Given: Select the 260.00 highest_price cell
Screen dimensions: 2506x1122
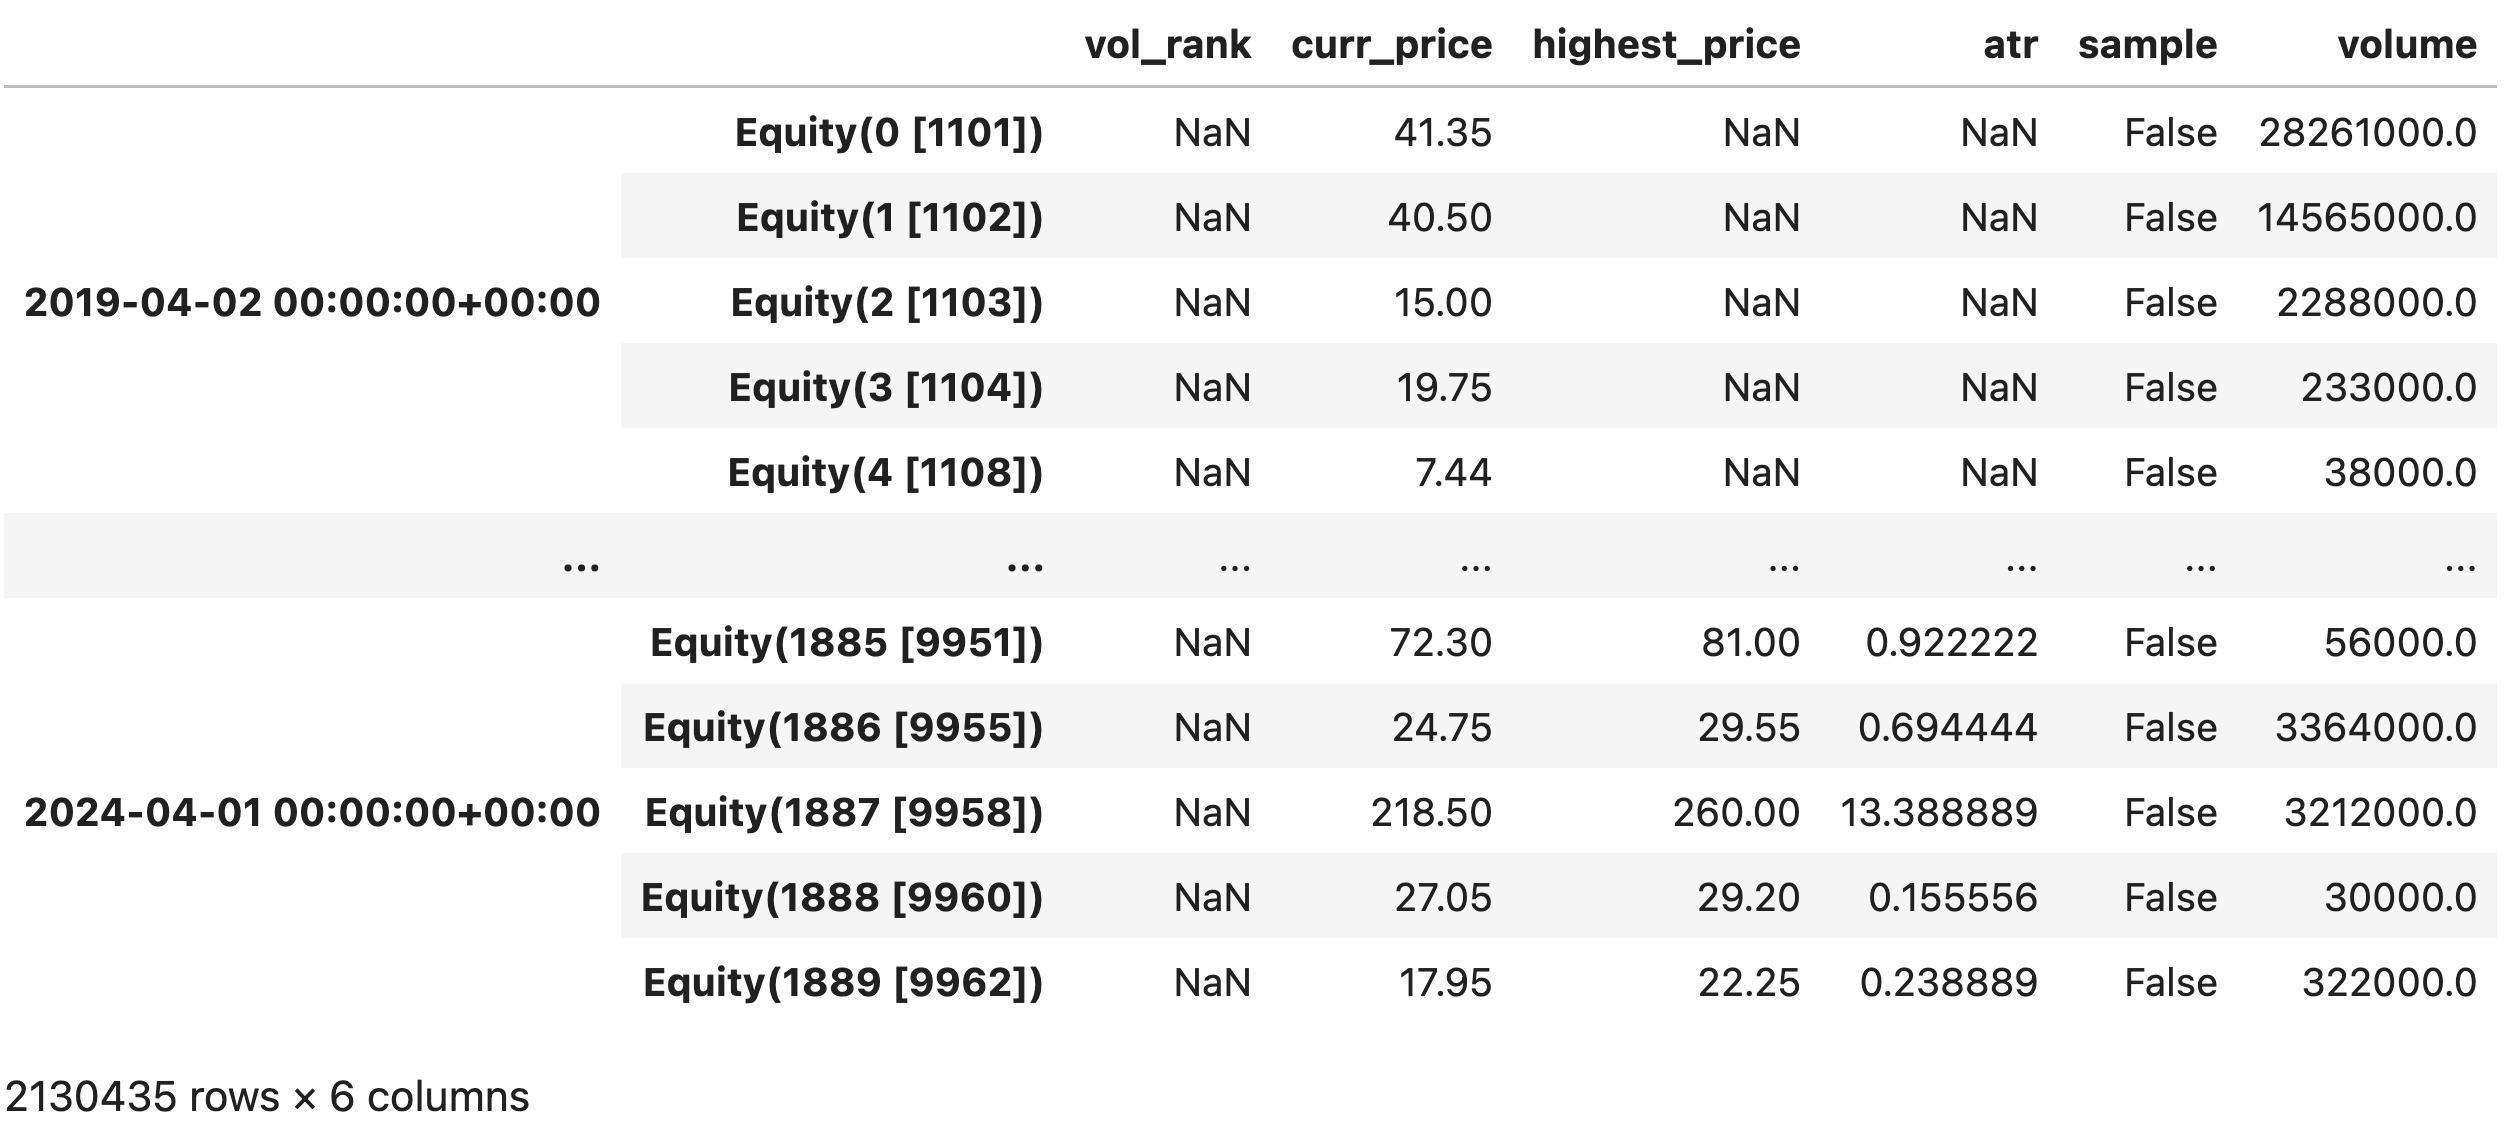Looking at the screenshot, I should (x=1736, y=812).
